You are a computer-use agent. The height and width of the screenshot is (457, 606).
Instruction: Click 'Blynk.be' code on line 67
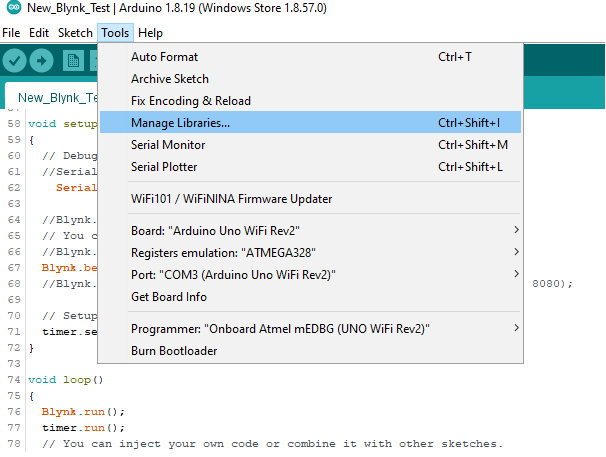pos(70,268)
